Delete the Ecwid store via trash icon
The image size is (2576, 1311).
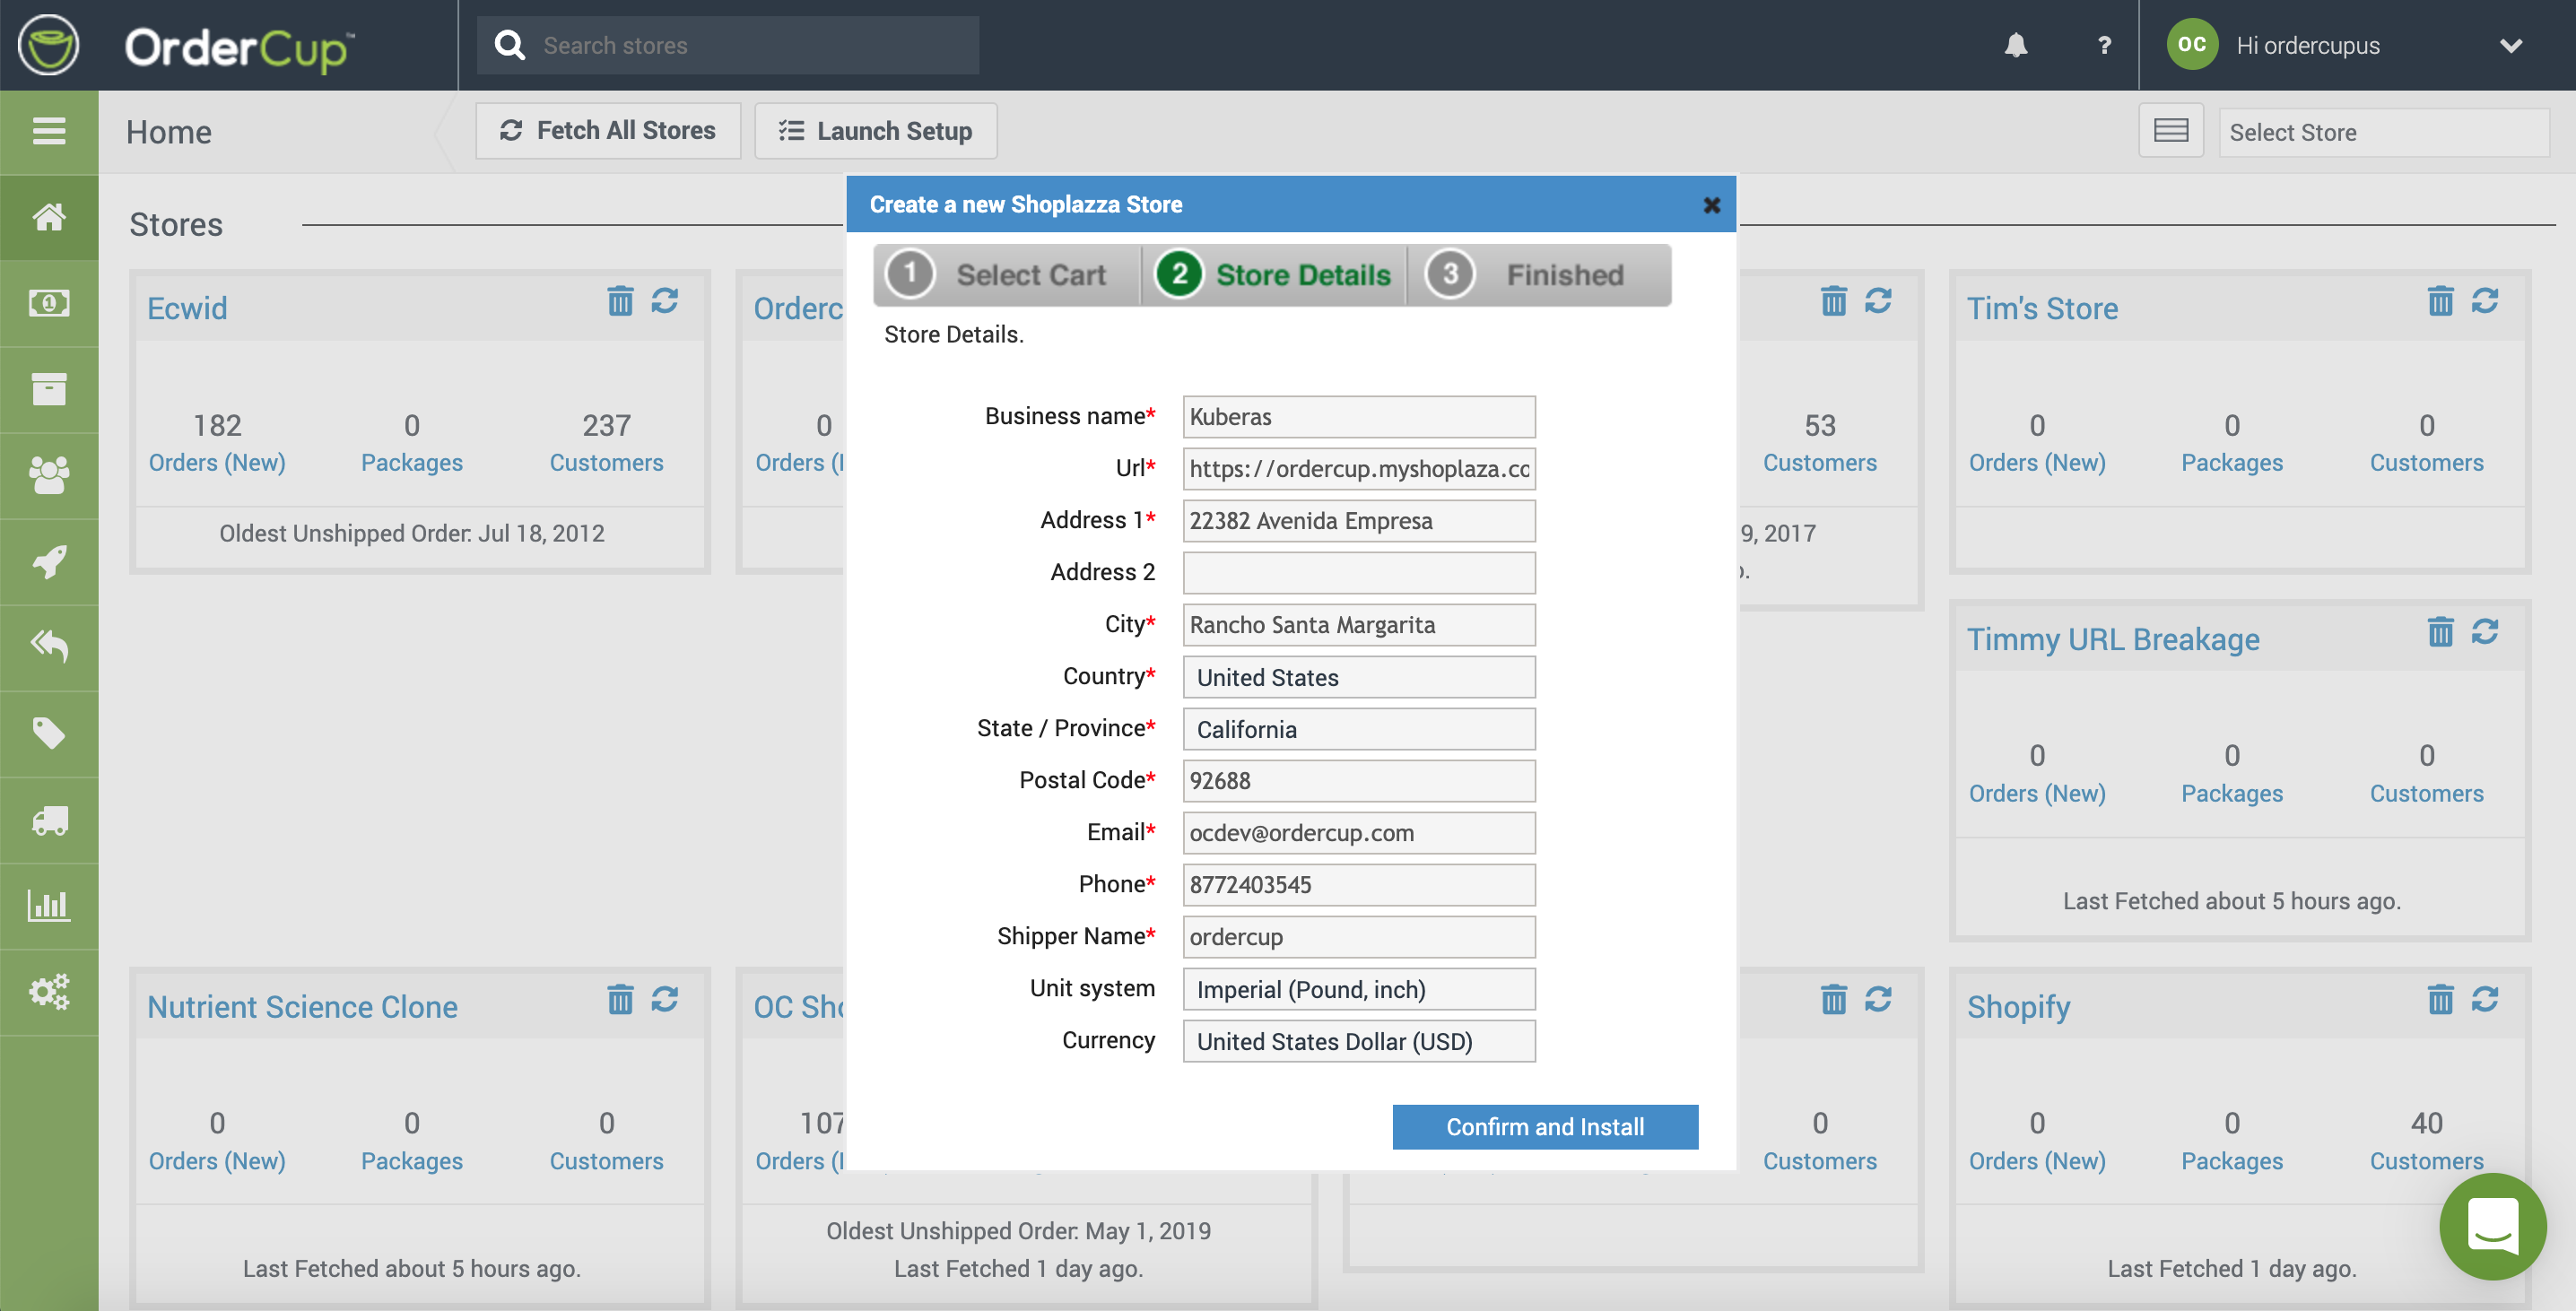(x=620, y=301)
